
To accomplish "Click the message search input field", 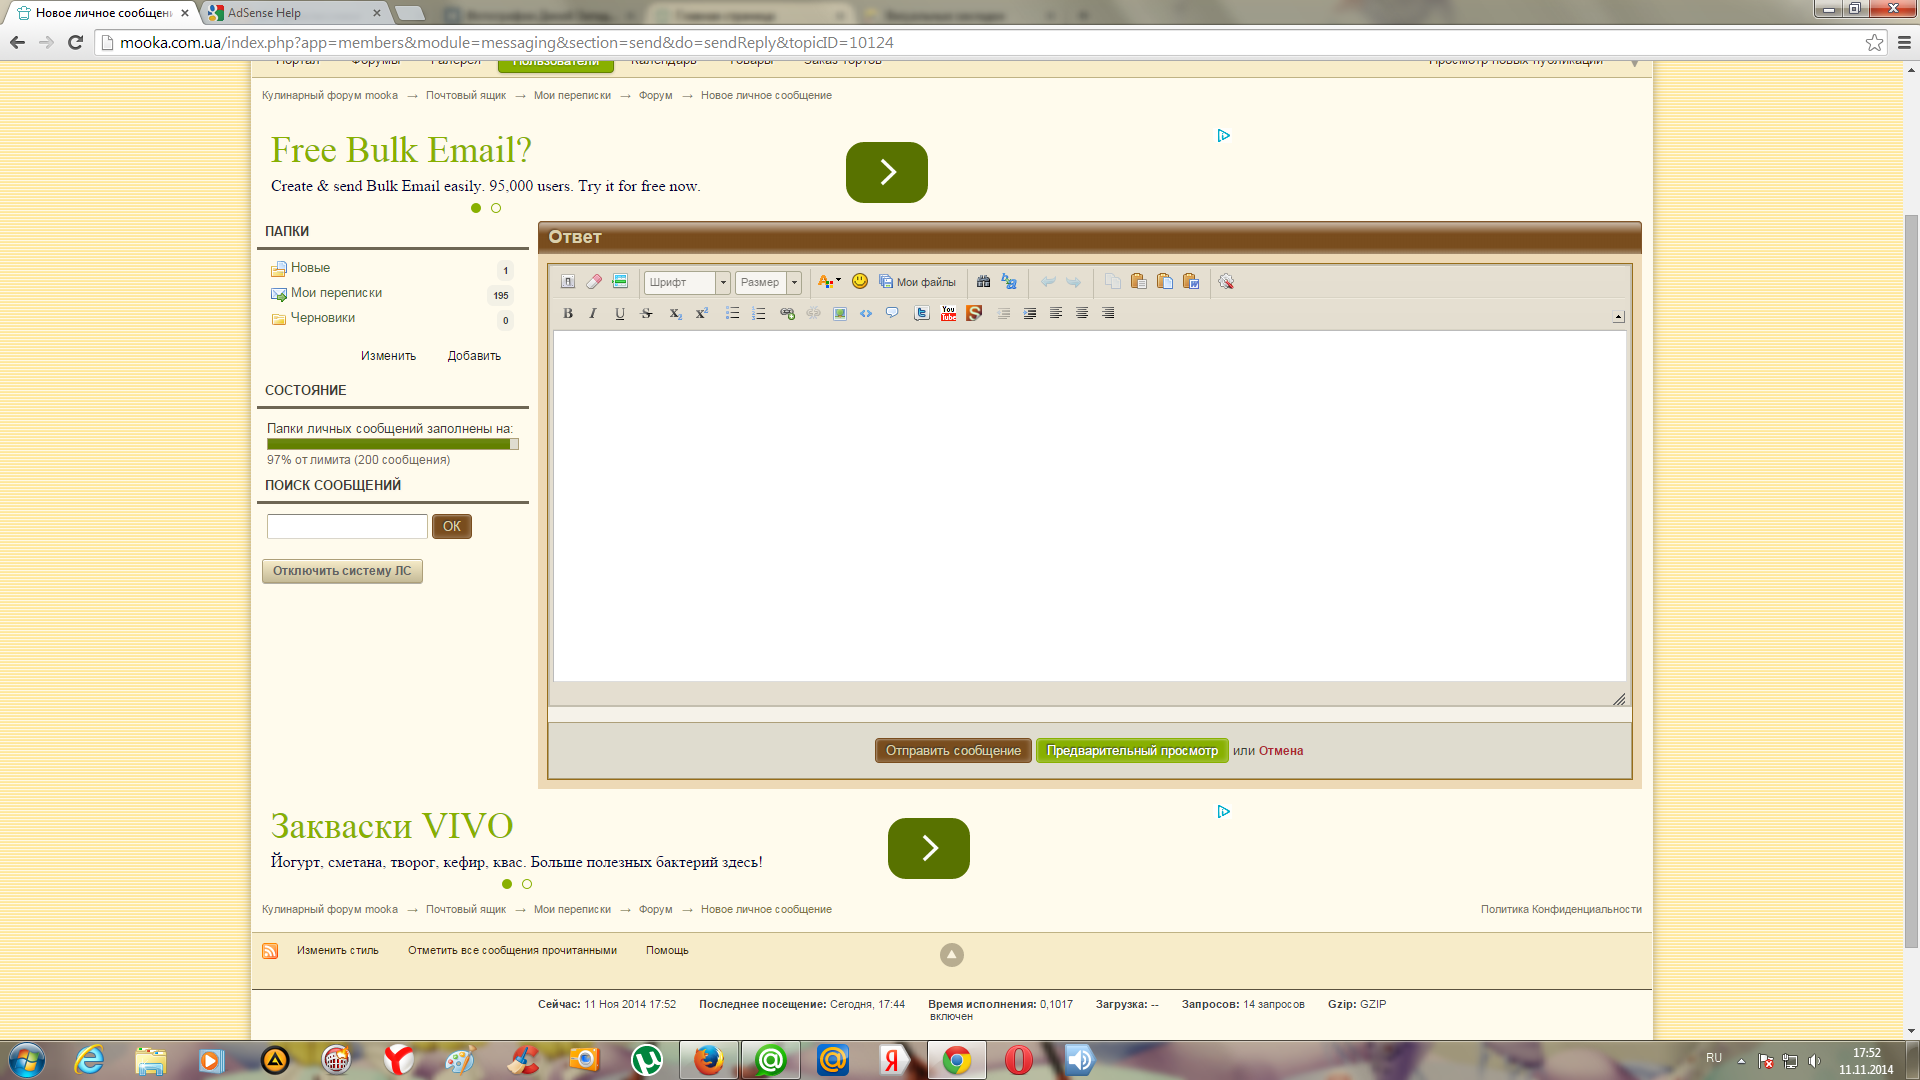I will click(347, 526).
